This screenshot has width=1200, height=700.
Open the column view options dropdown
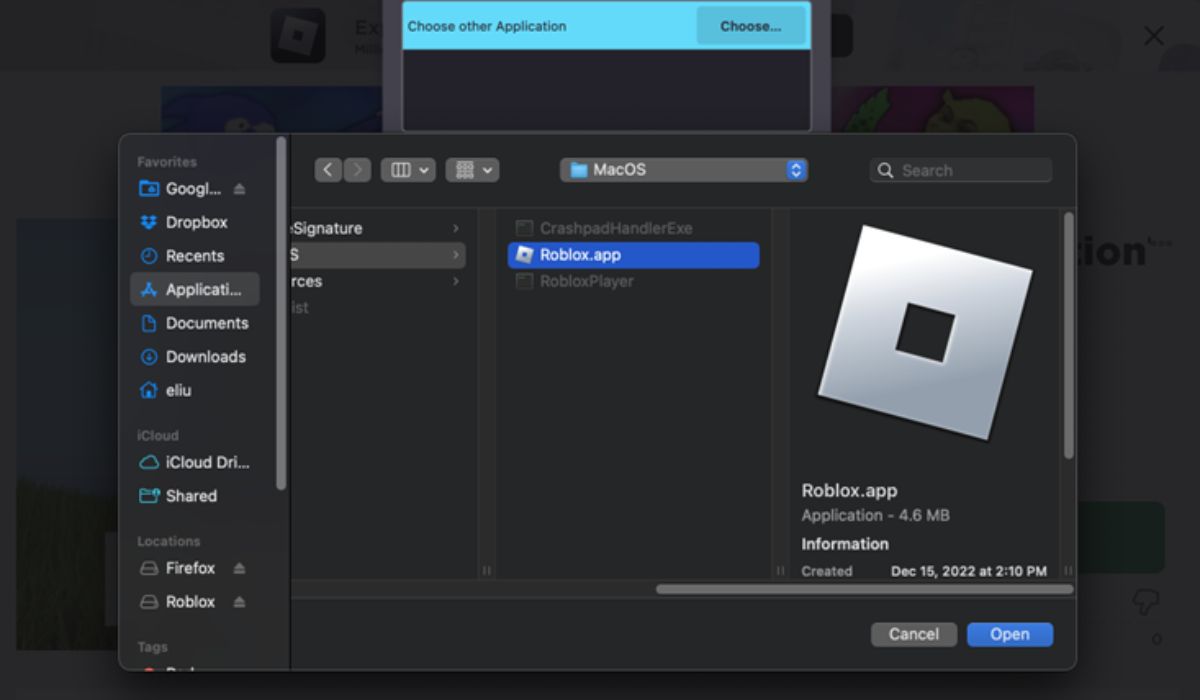coord(407,170)
